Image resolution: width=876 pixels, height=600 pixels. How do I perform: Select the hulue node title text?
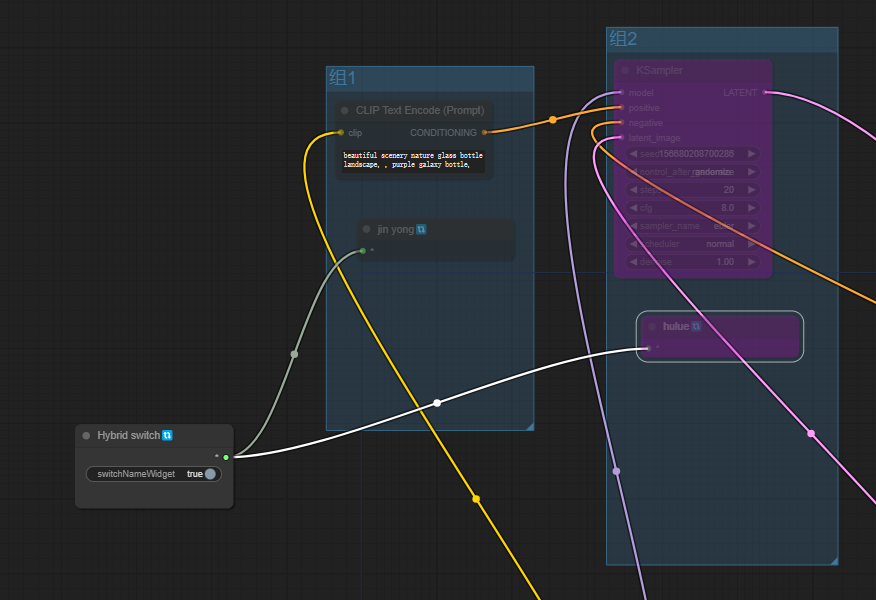[676, 326]
